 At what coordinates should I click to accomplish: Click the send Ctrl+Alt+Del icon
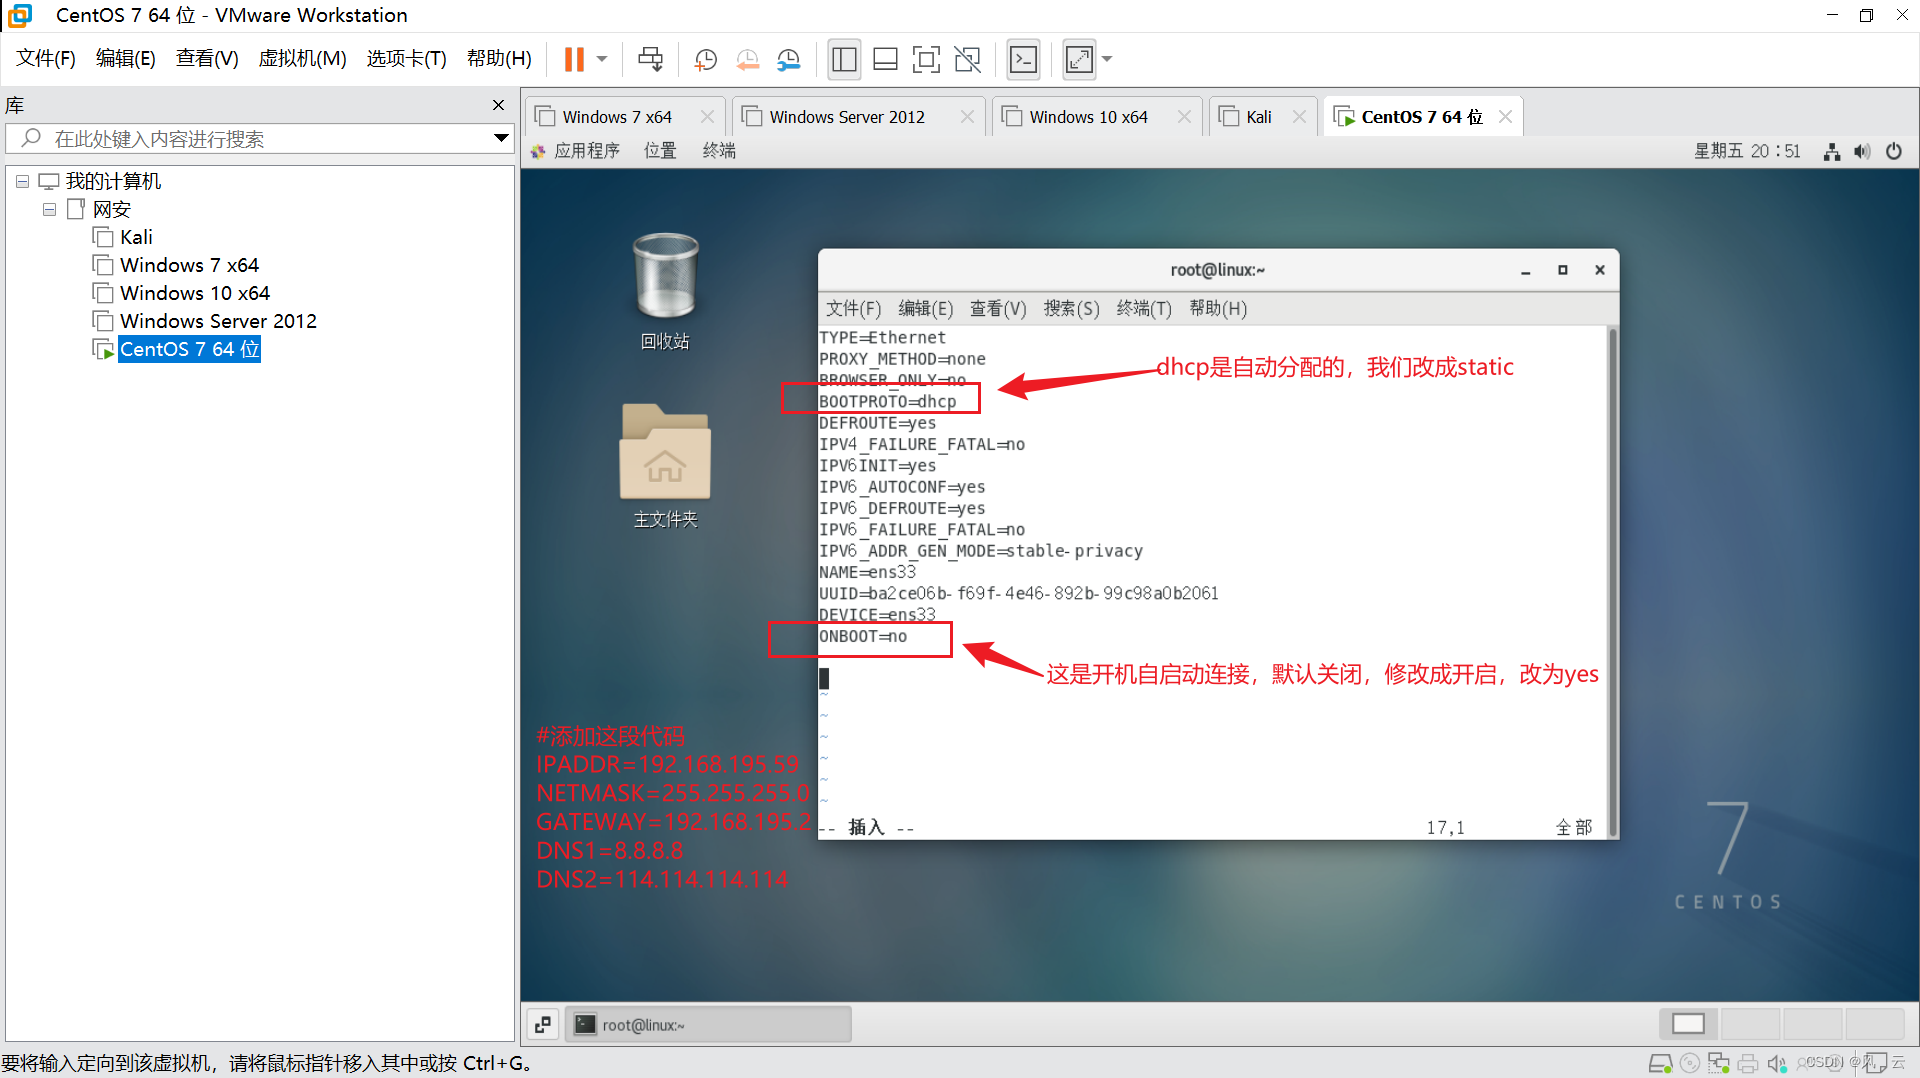tap(650, 59)
